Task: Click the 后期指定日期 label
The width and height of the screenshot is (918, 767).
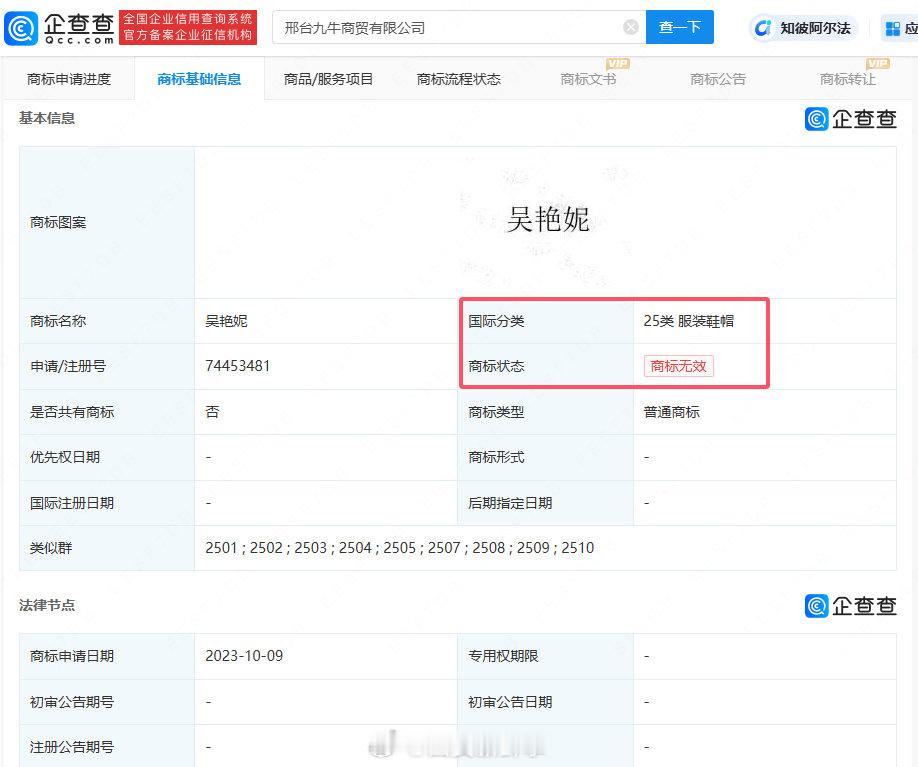Action: (510, 503)
